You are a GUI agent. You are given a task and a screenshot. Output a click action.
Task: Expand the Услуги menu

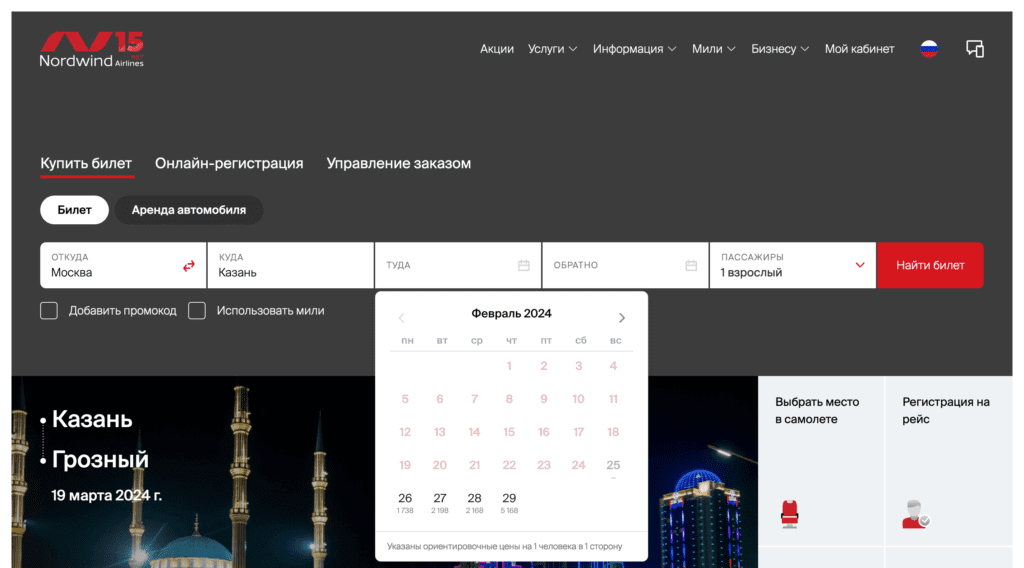click(552, 49)
